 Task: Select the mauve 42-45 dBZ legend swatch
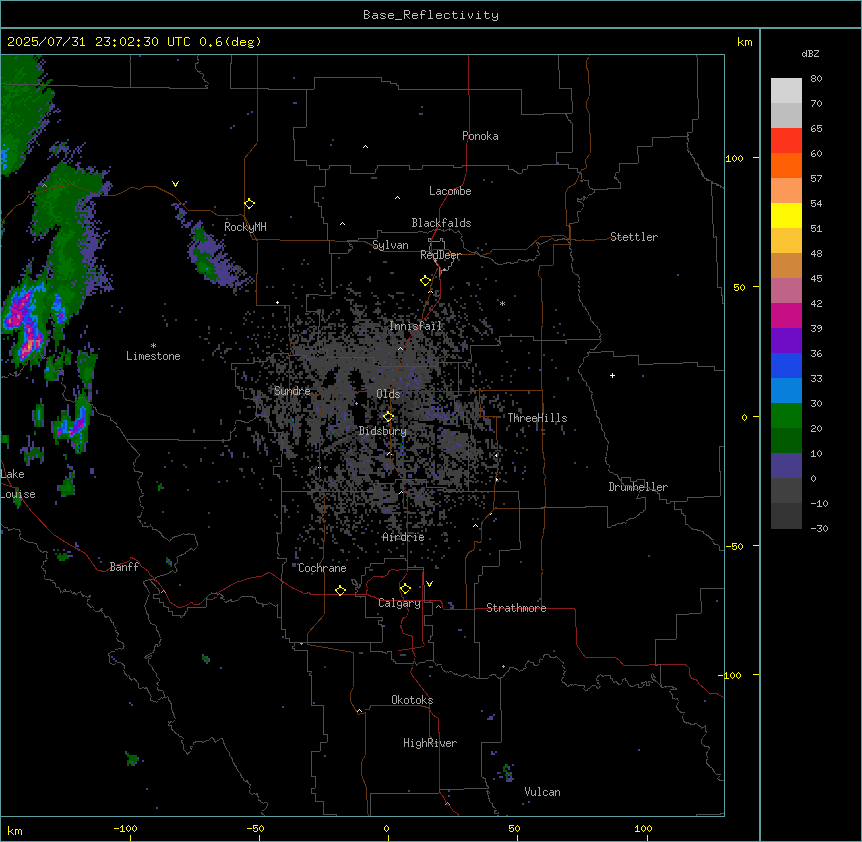(786, 291)
